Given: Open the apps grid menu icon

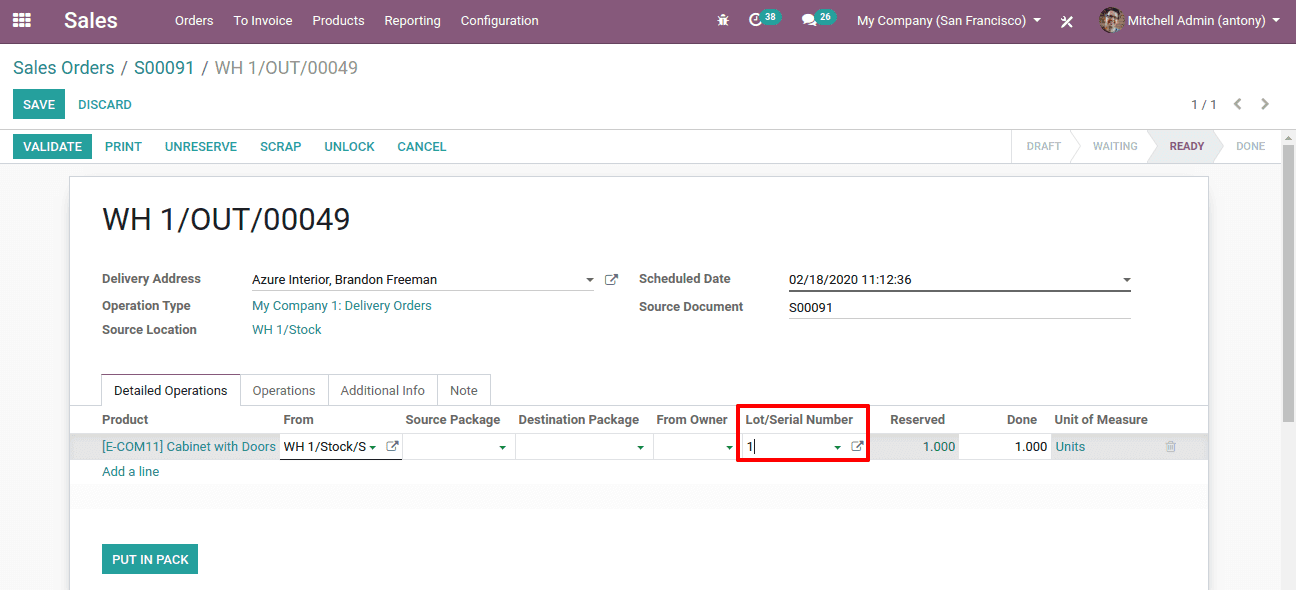Looking at the screenshot, I should click(21, 20).
